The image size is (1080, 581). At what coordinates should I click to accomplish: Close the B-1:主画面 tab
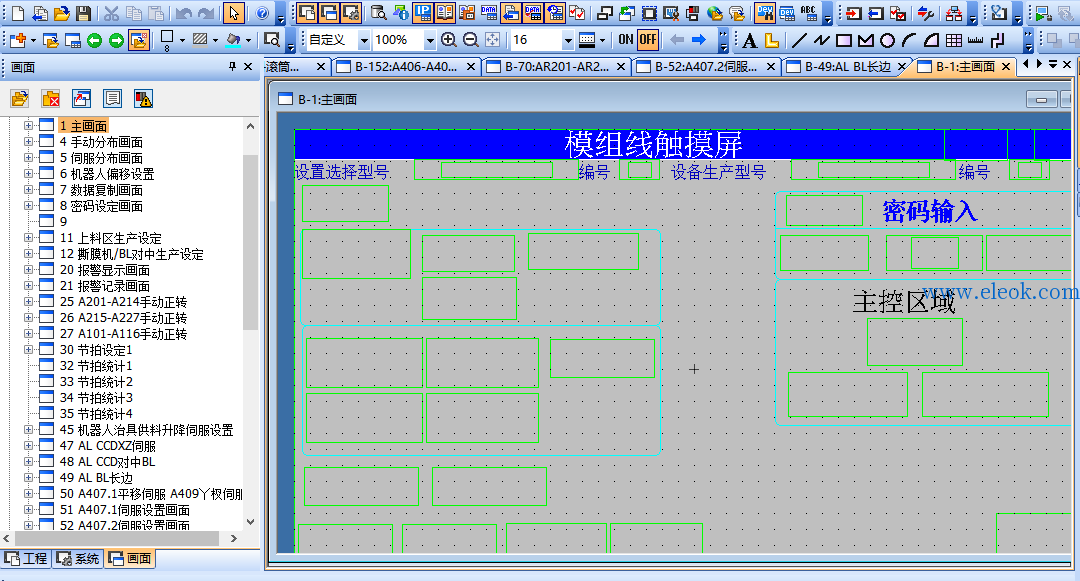click(x=1006, y=67)
